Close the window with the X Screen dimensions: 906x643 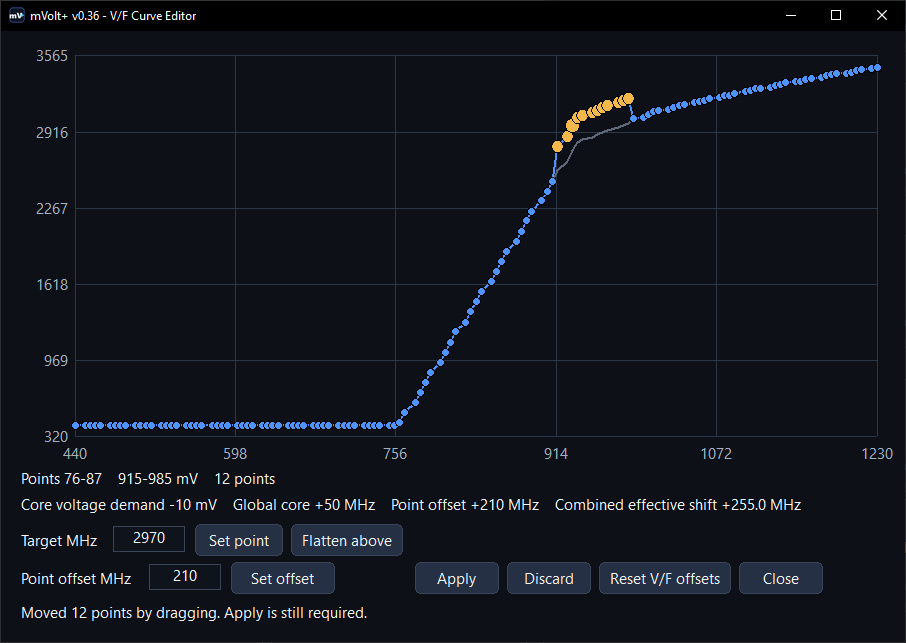pos(882,16)
